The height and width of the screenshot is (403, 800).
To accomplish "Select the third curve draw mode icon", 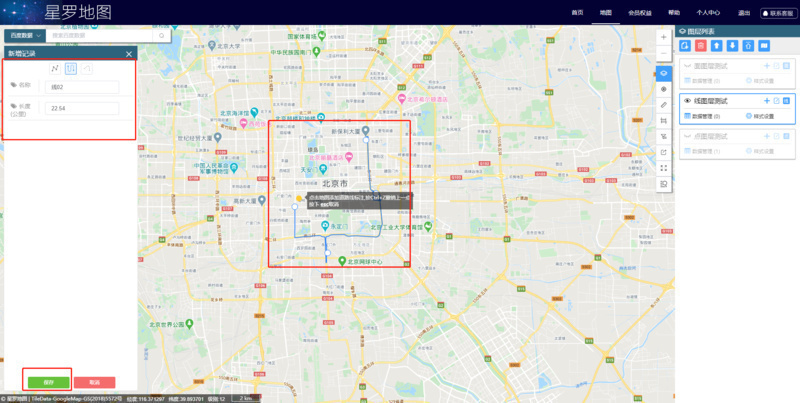I will click(87, 68).
